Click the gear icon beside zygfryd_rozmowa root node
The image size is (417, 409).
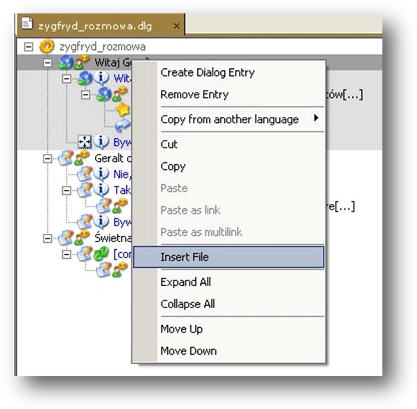pos(47,46)
